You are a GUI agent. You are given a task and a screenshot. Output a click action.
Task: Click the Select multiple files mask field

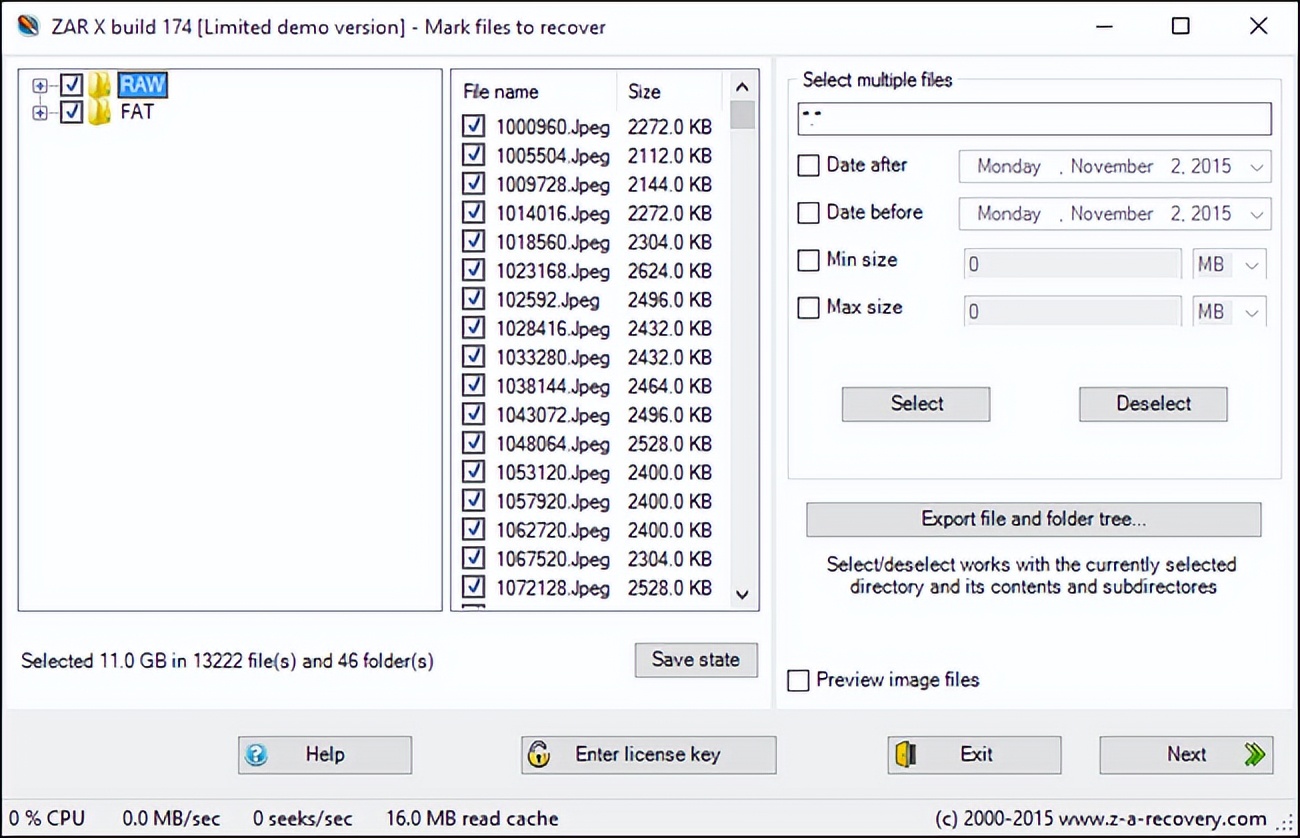click(1034, 119)
